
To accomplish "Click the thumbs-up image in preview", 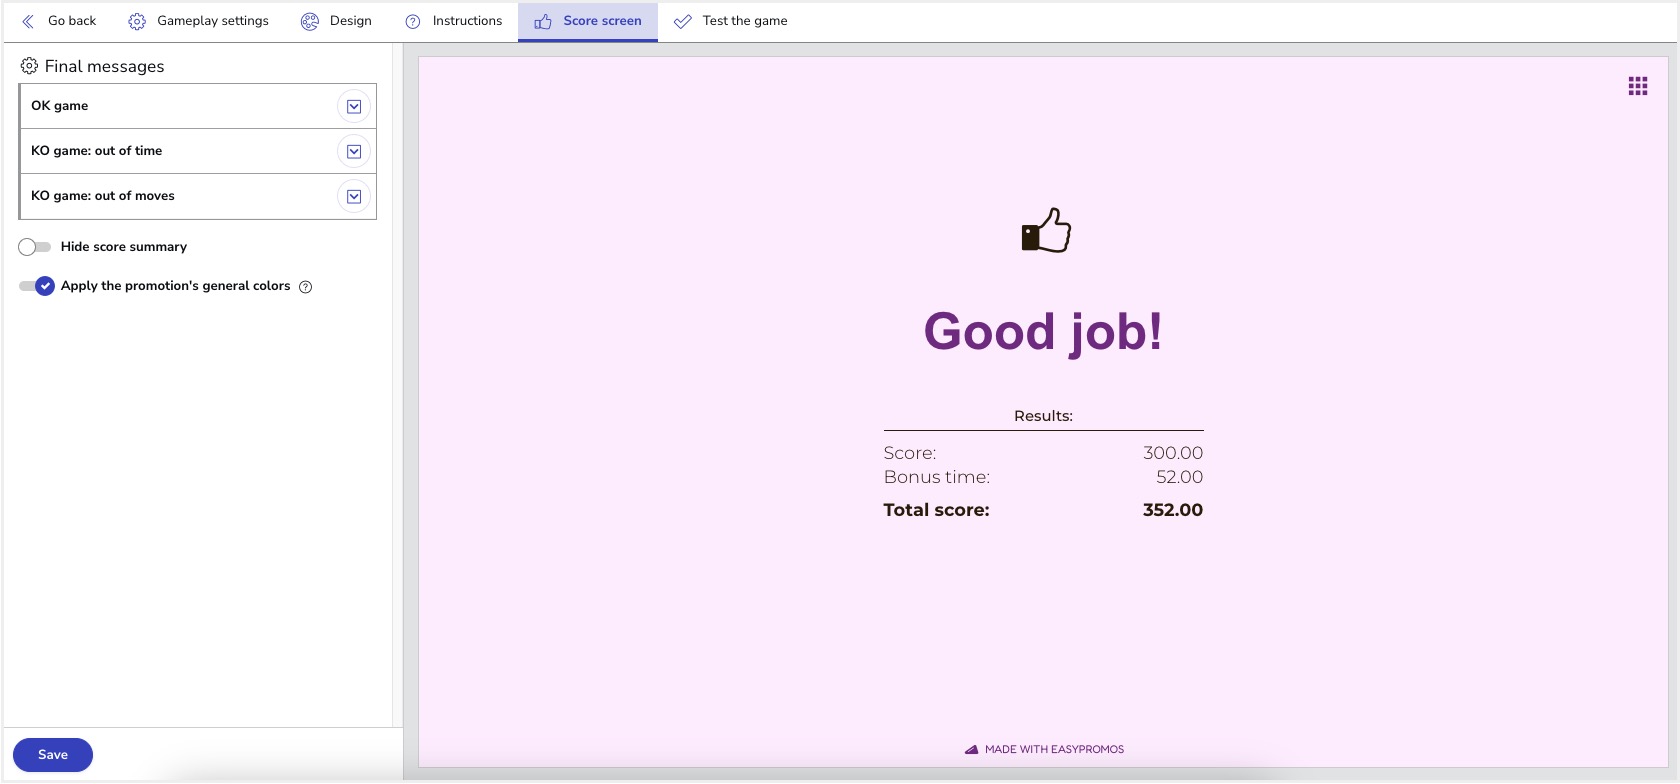I will coord(1045,231).
